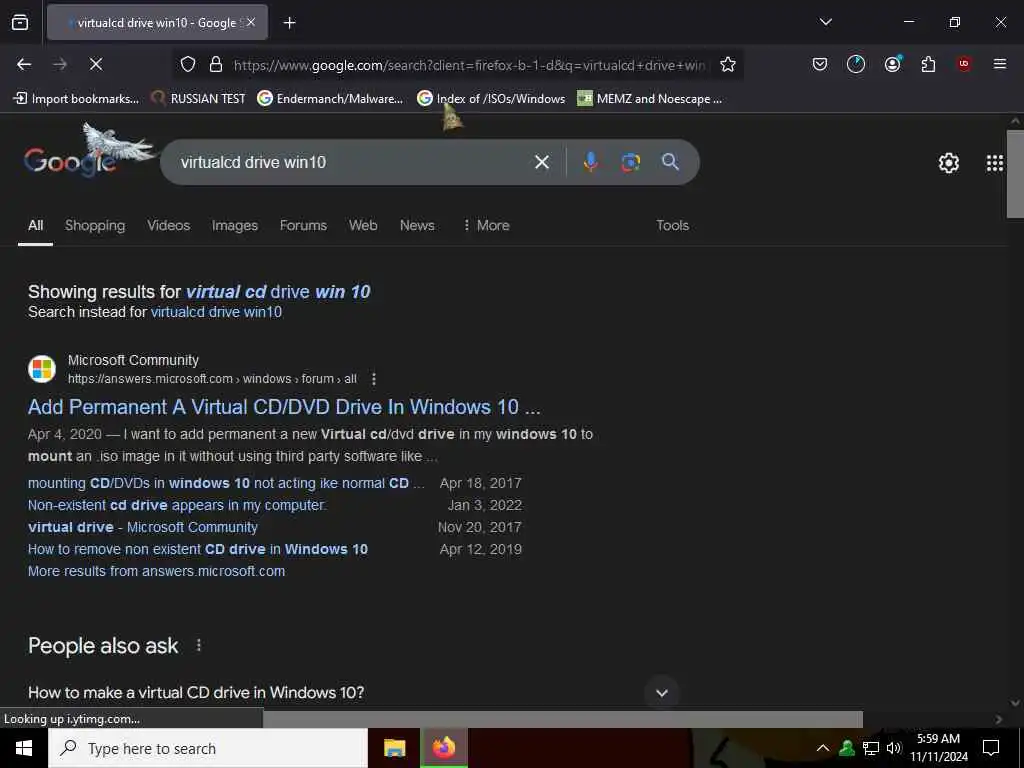This screenshot has height=768, width=1024.
Task: Expand the More filters menu
Action: (486, 225)
